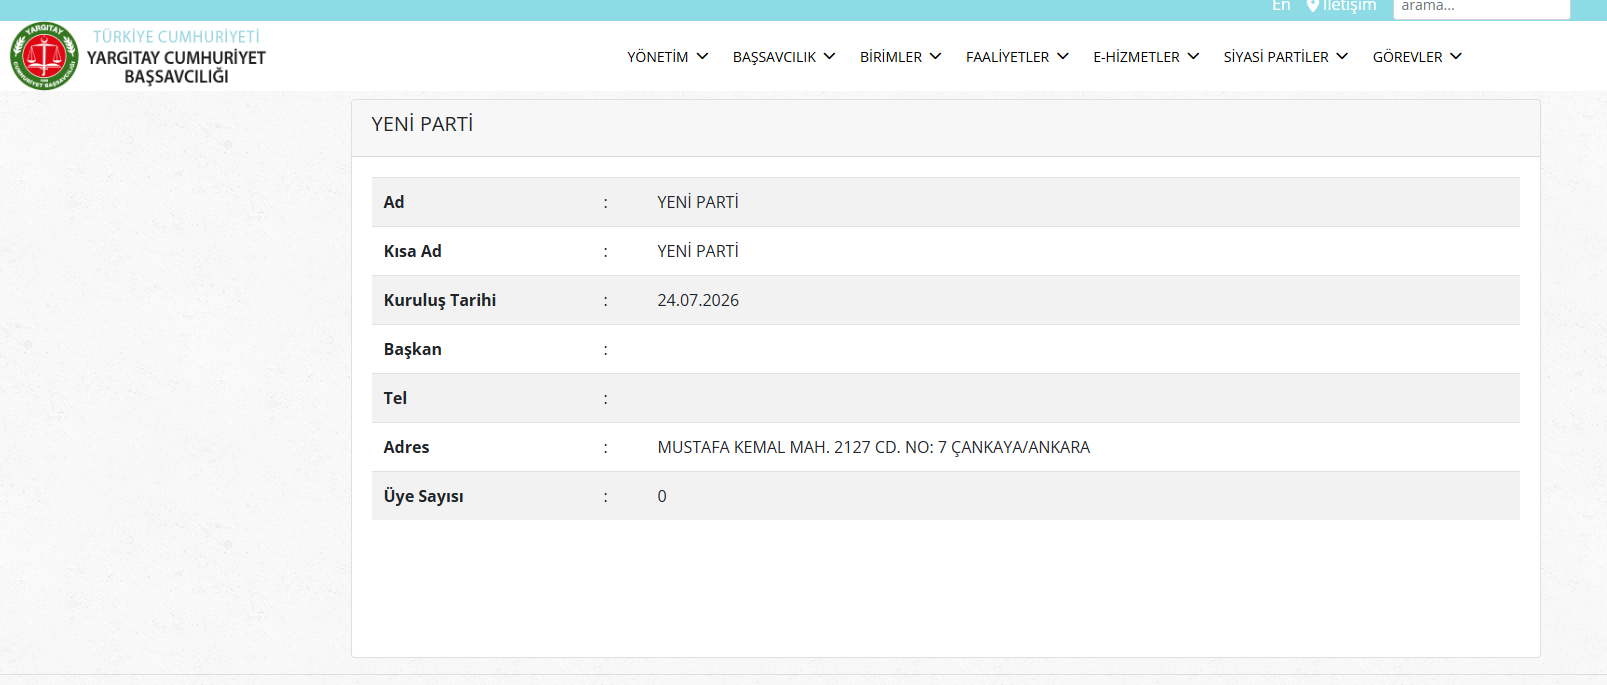Image resolution: width=1607 pixels, height=685 pixels.
Task: Open the BAŞSAVCILIK menu
Action: coord(774,57)
